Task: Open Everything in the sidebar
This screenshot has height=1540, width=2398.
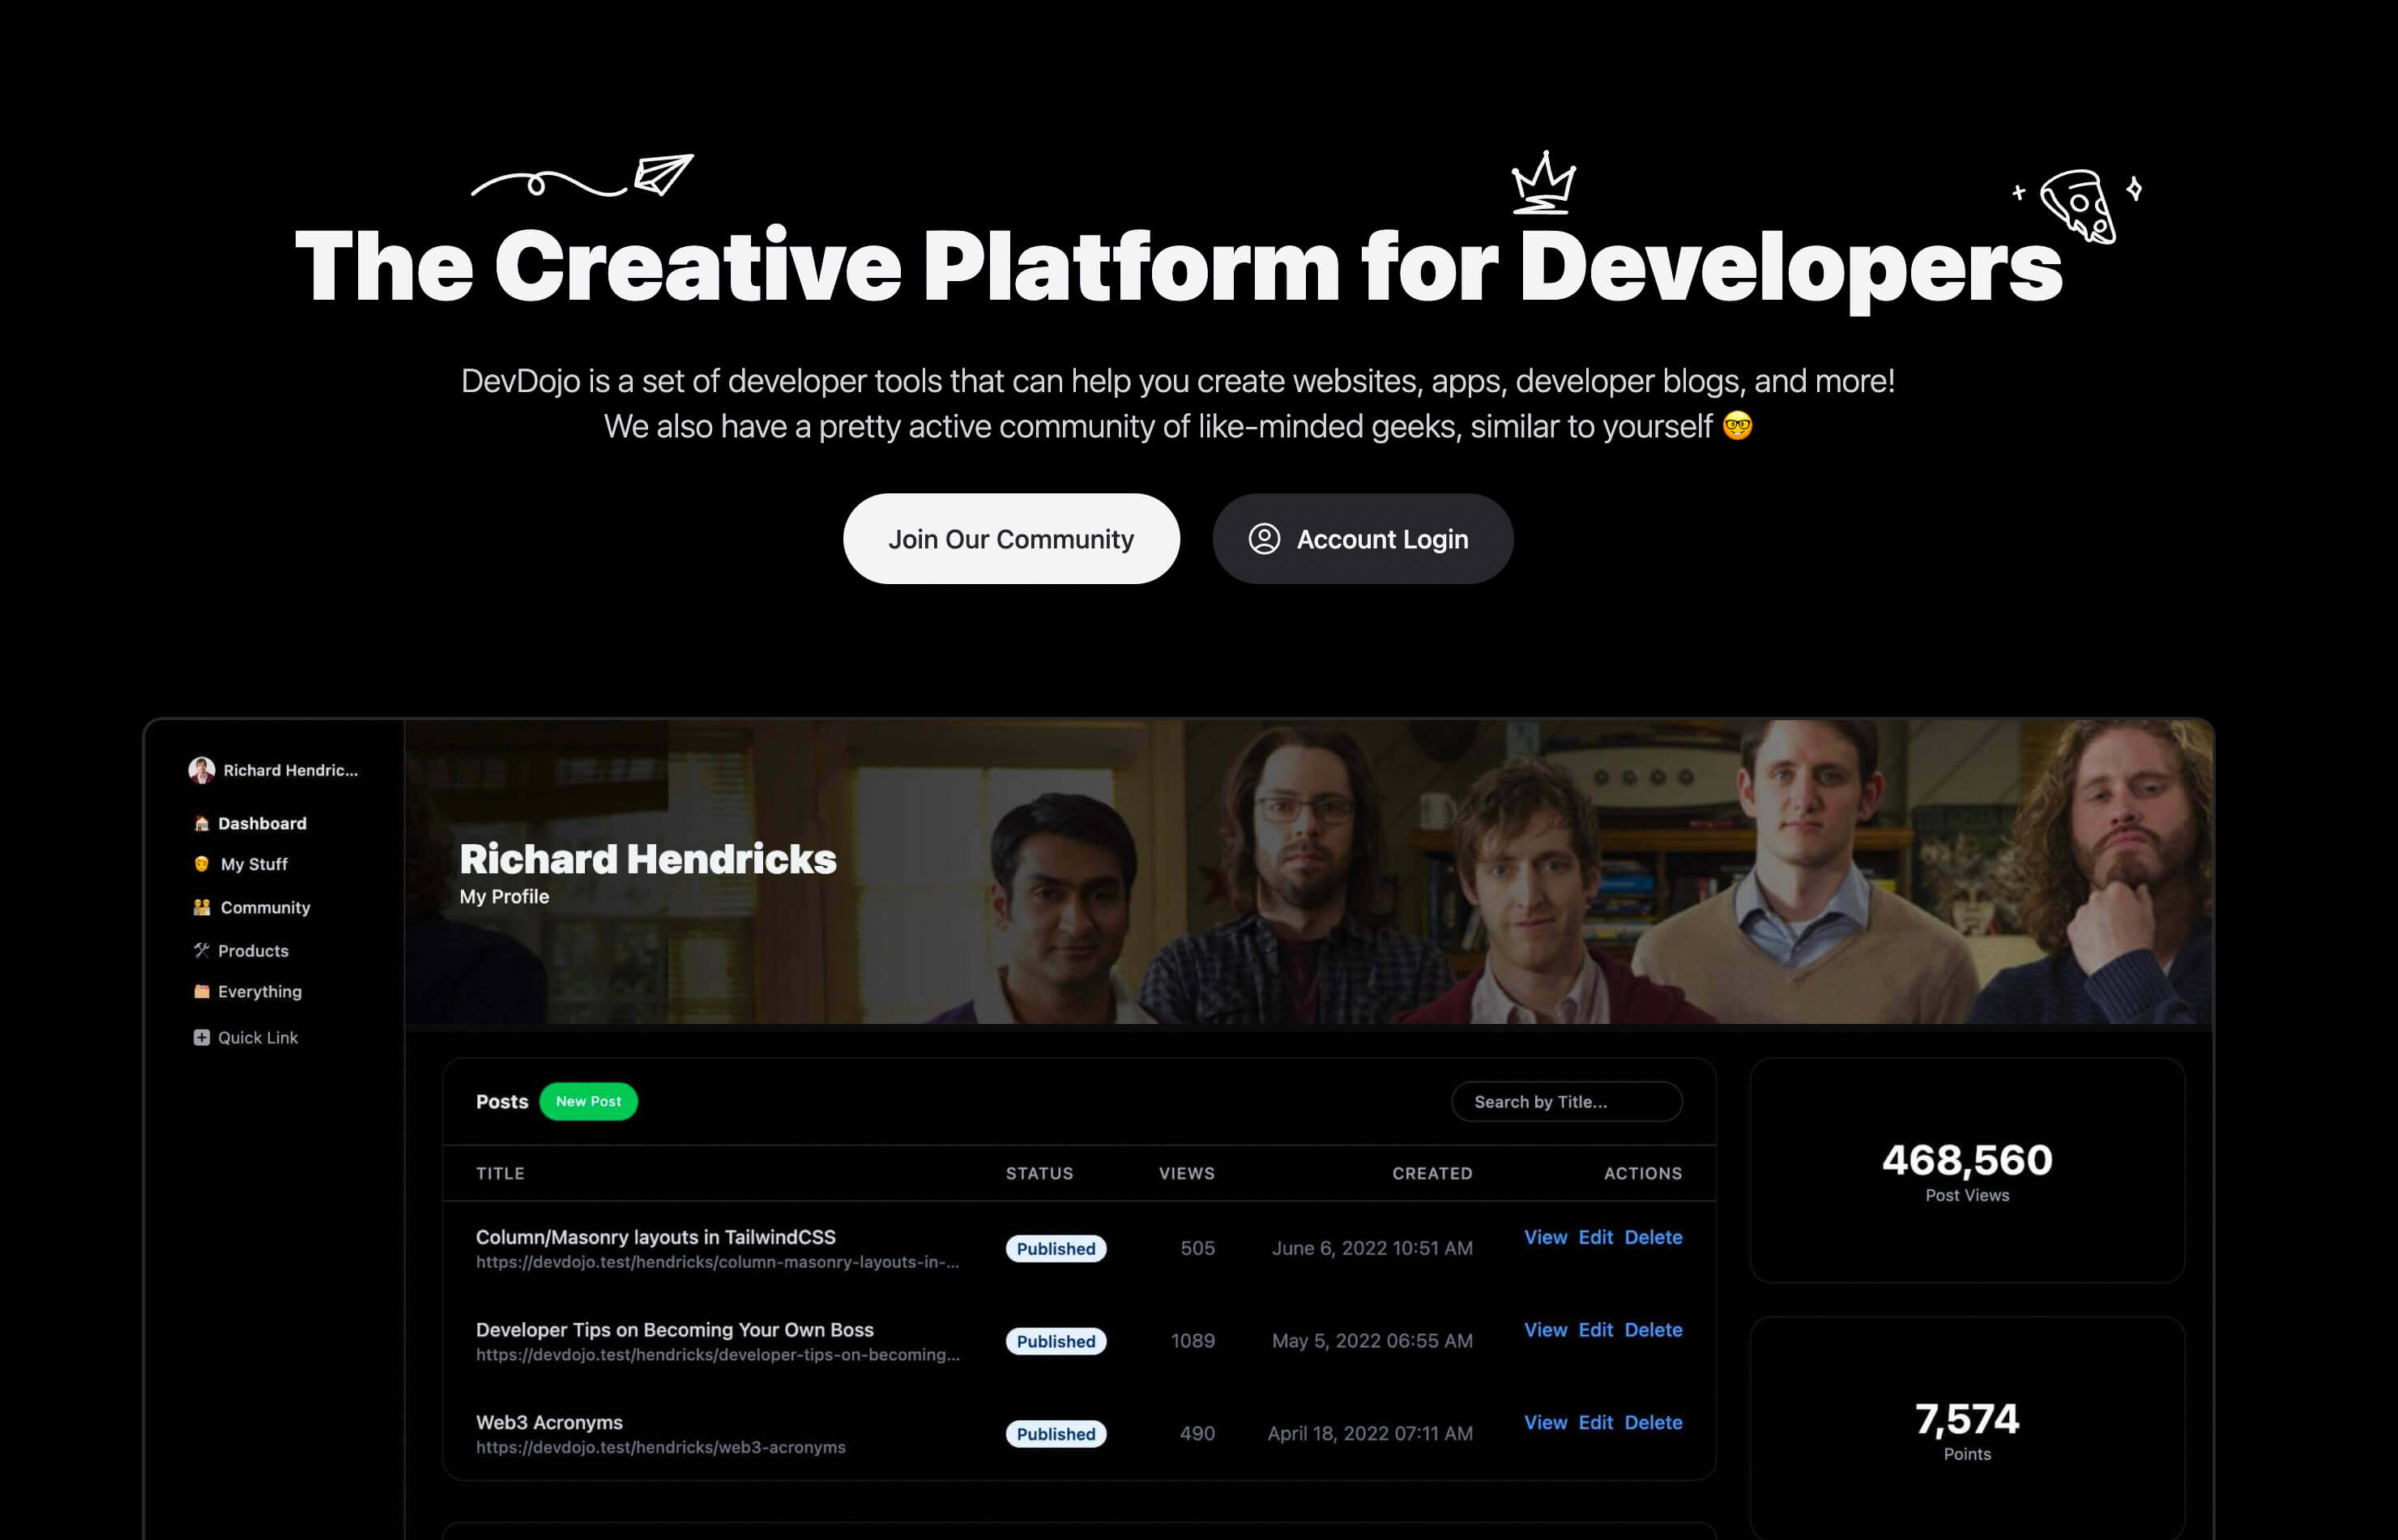Action: tap(259, 991)
